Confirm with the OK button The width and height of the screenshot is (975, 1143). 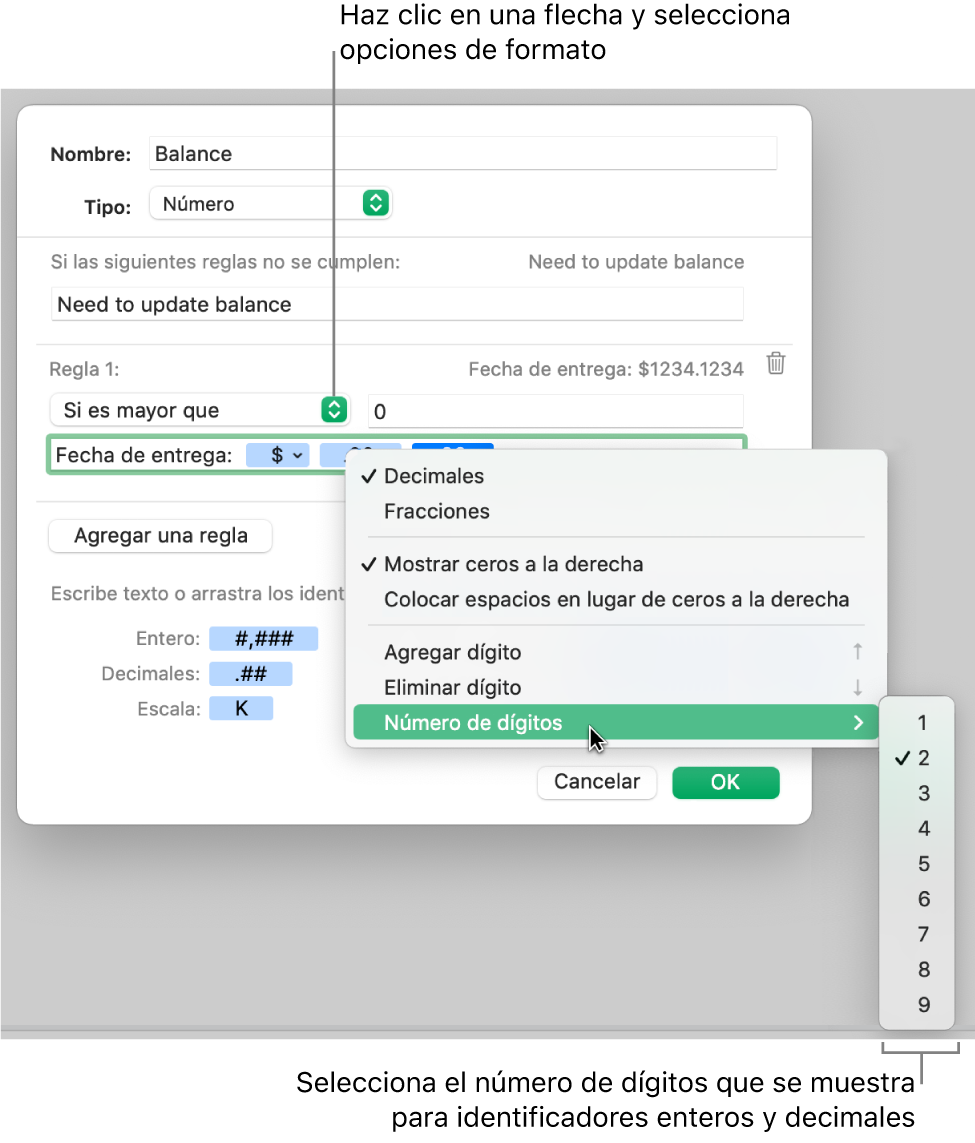(726, 782)
